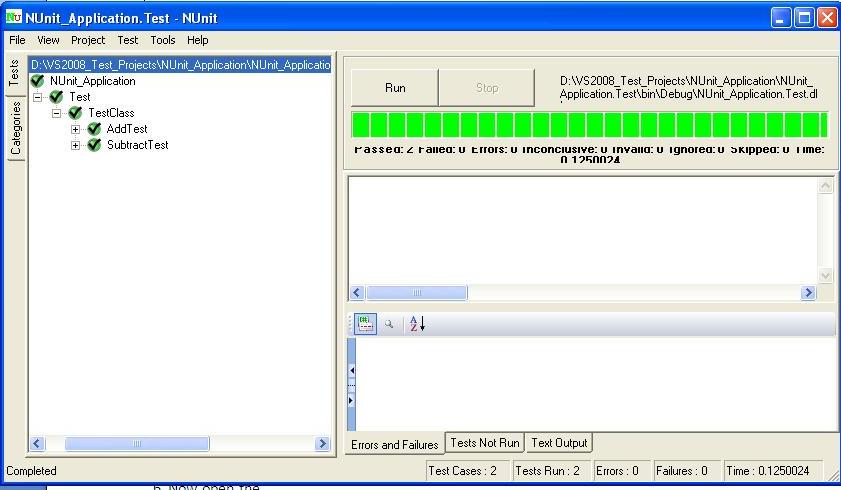Click inside the empty errors list box
The height and width of the screenshot is (490, 841).
(583, 231)
